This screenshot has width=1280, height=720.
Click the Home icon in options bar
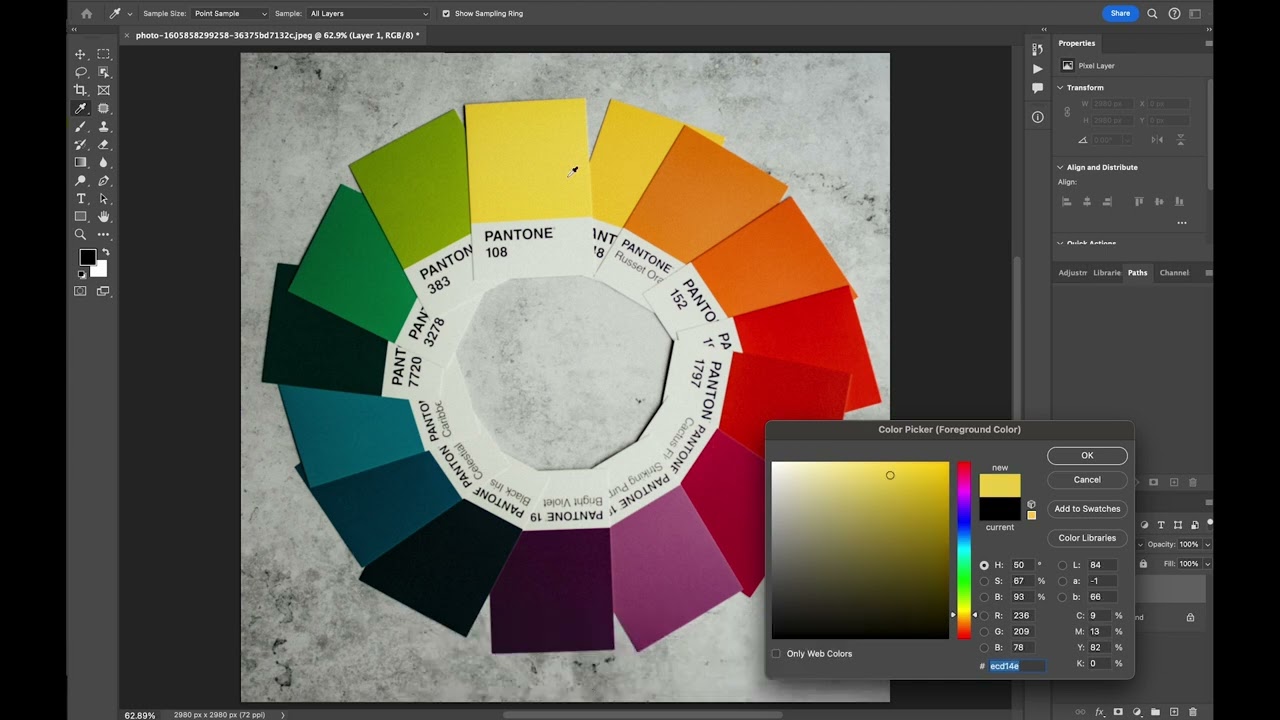(86, 14)
